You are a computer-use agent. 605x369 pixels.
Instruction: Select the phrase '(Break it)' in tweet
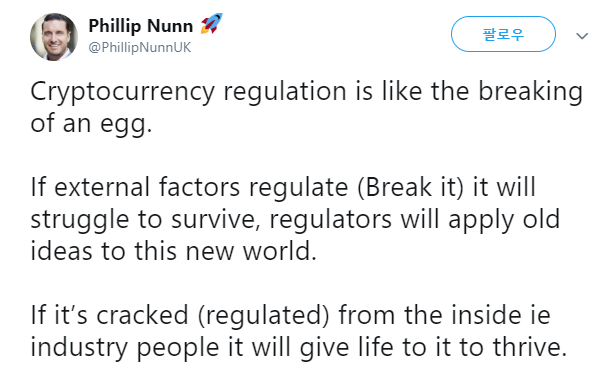coord(410,188)
